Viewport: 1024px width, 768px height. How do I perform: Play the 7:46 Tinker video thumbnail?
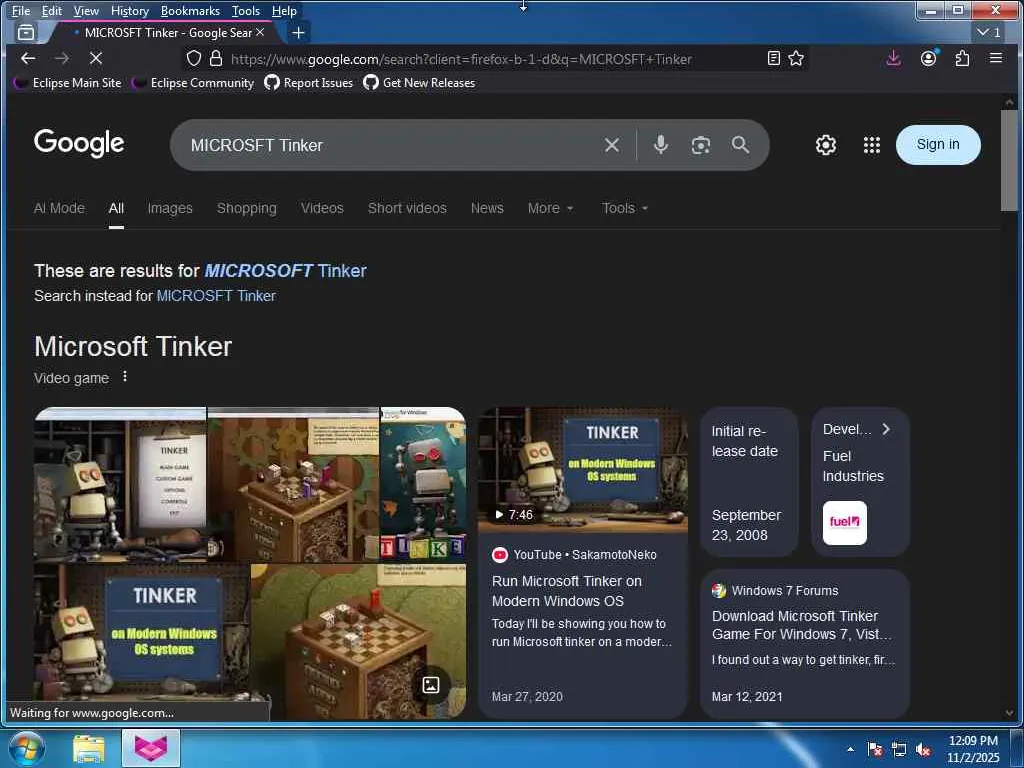pos(583,469)
